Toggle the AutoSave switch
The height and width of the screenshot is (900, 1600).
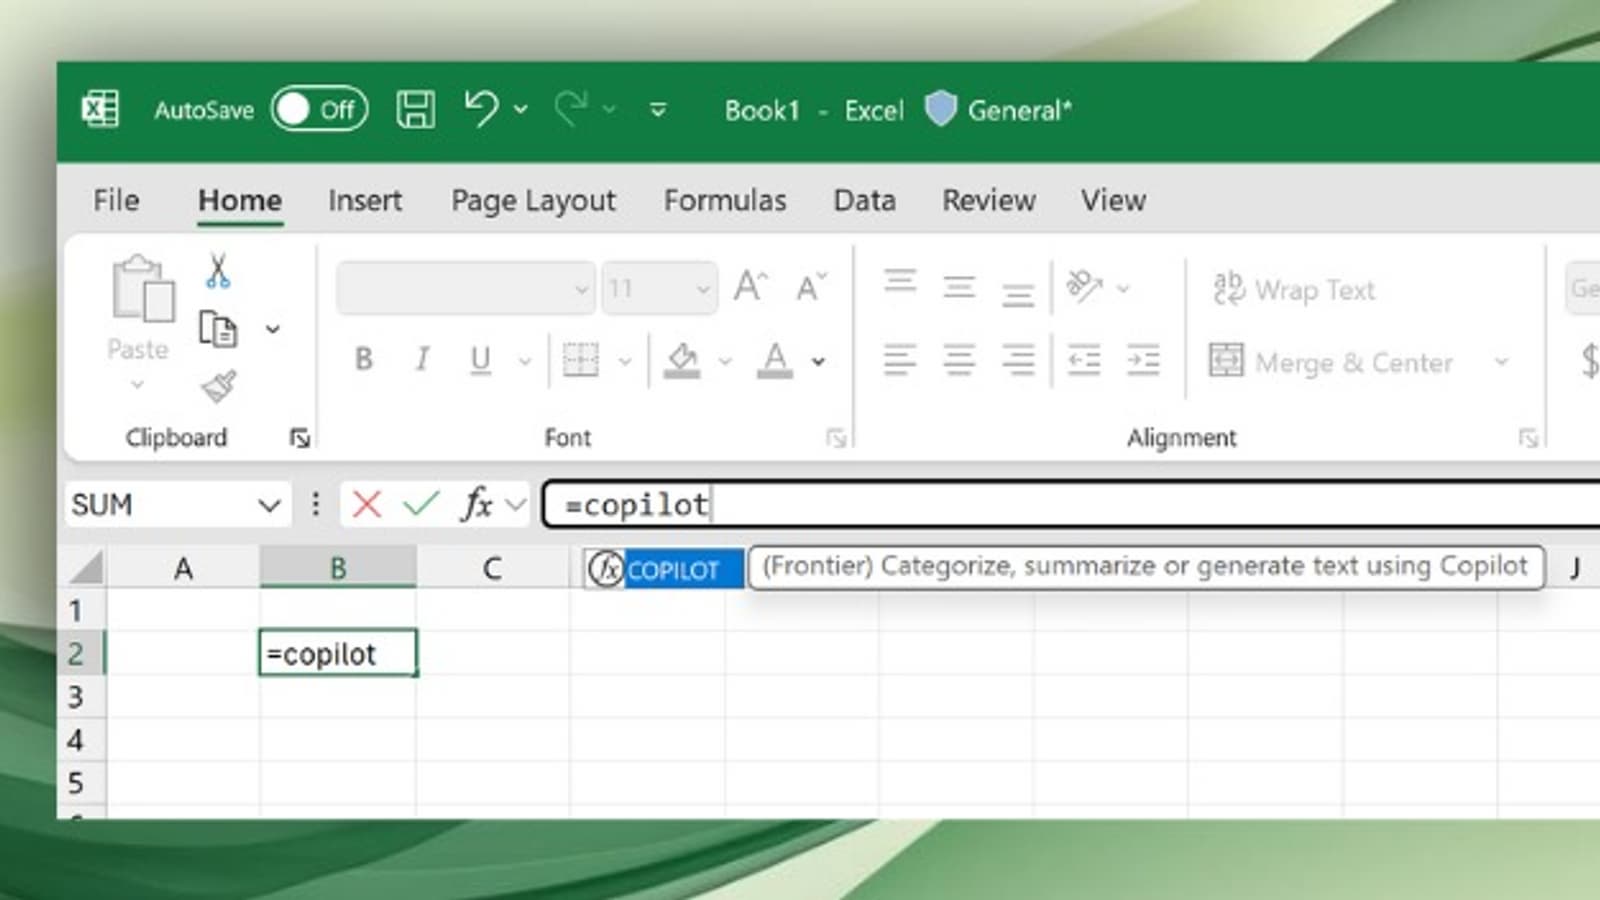click(x=320, y=109)
